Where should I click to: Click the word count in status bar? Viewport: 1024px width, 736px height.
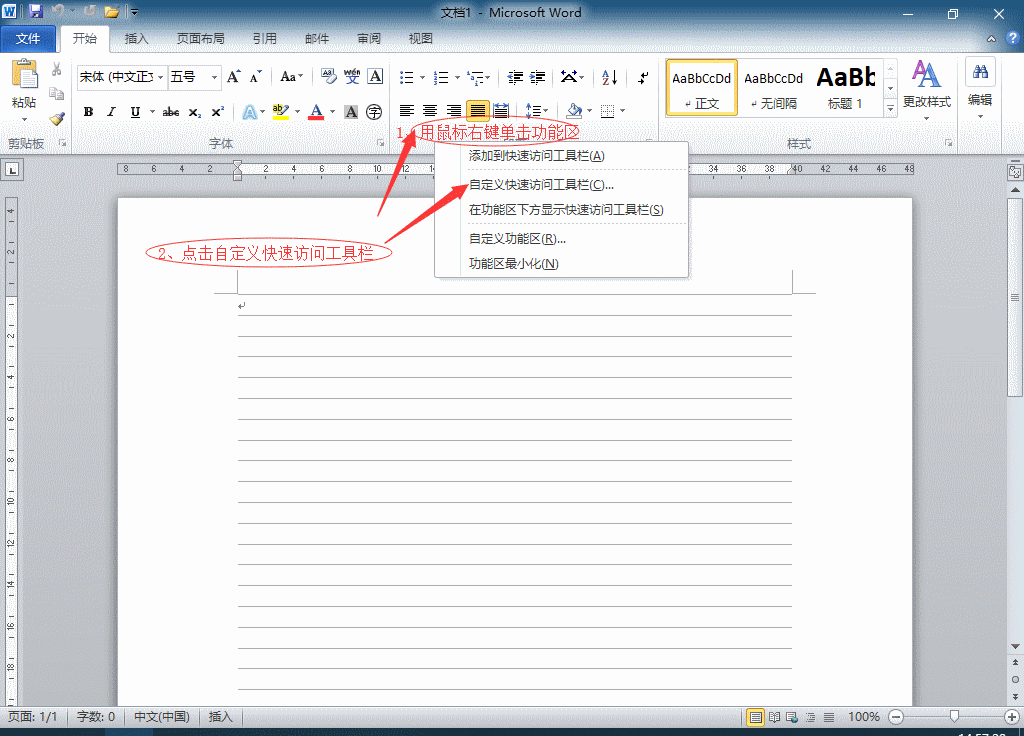(x=96, y=717)
